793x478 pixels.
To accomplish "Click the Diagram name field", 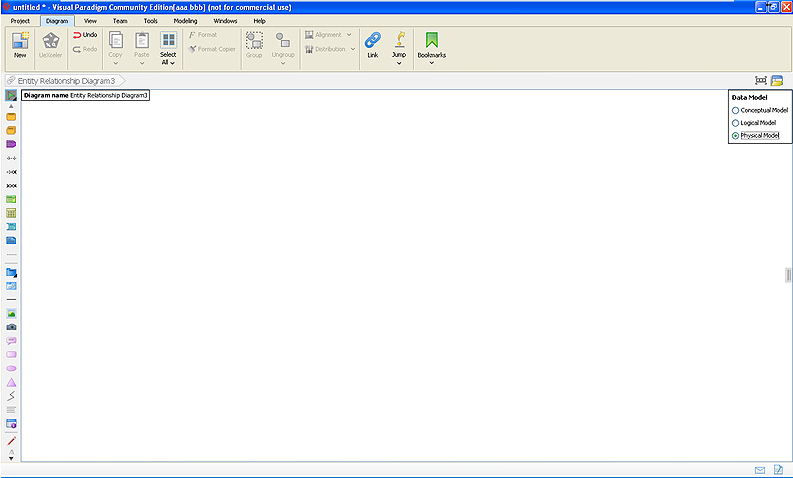I will 109,95.
